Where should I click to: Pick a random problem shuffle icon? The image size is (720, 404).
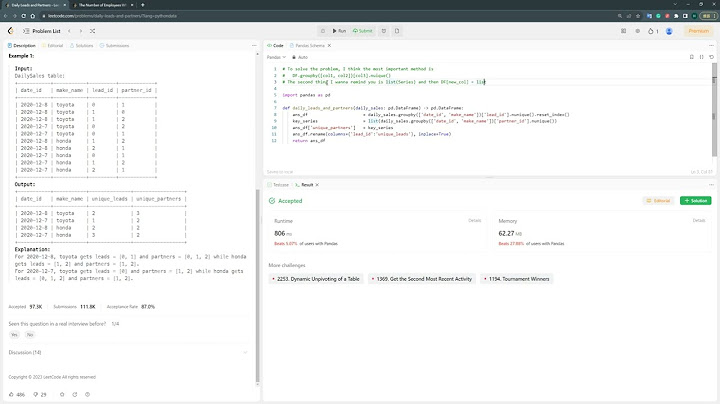pos(92,31)
